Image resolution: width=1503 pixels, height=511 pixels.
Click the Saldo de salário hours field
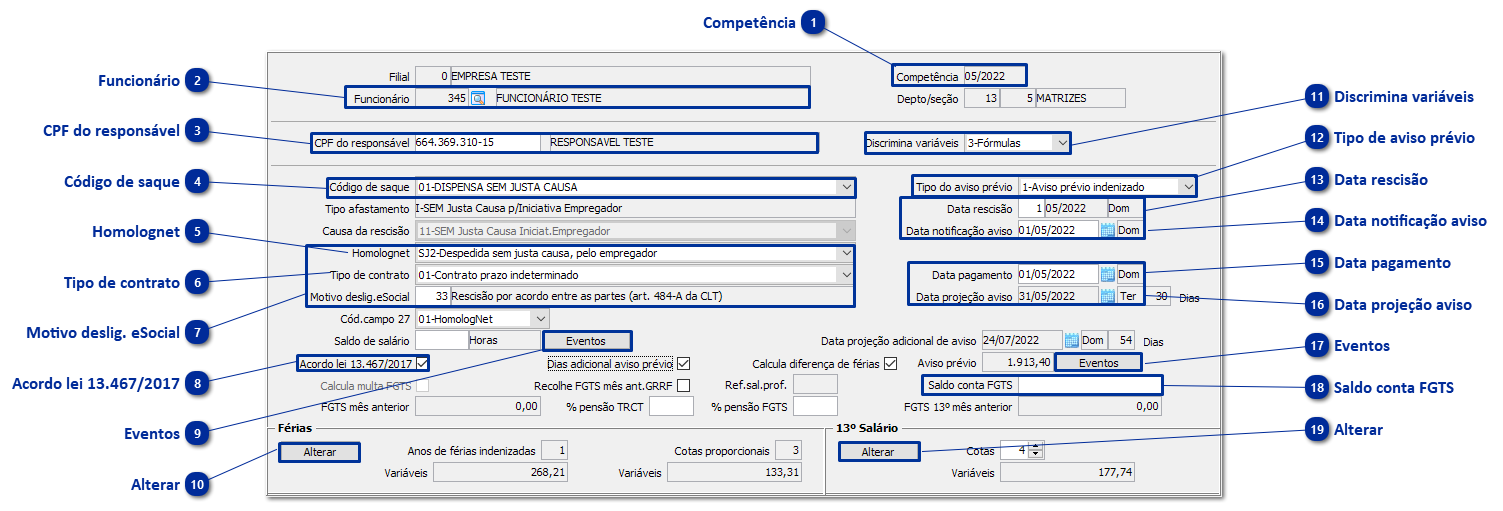(x=441, y=340)
